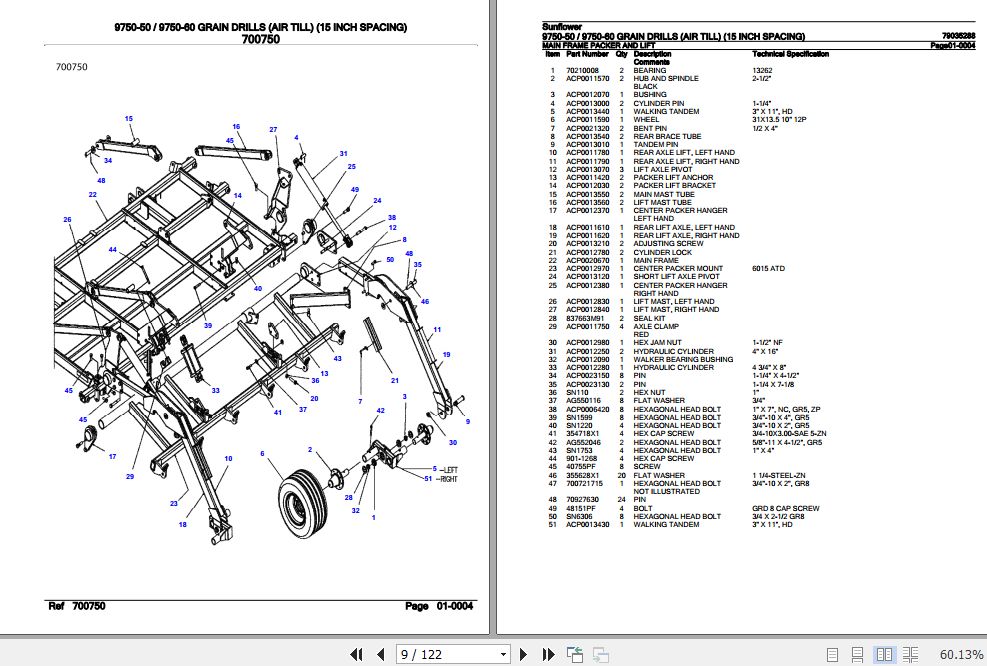Screen dimensions: 987x666
Task: Click callout 27 on the diagram
Action: (x=273, y=130)
